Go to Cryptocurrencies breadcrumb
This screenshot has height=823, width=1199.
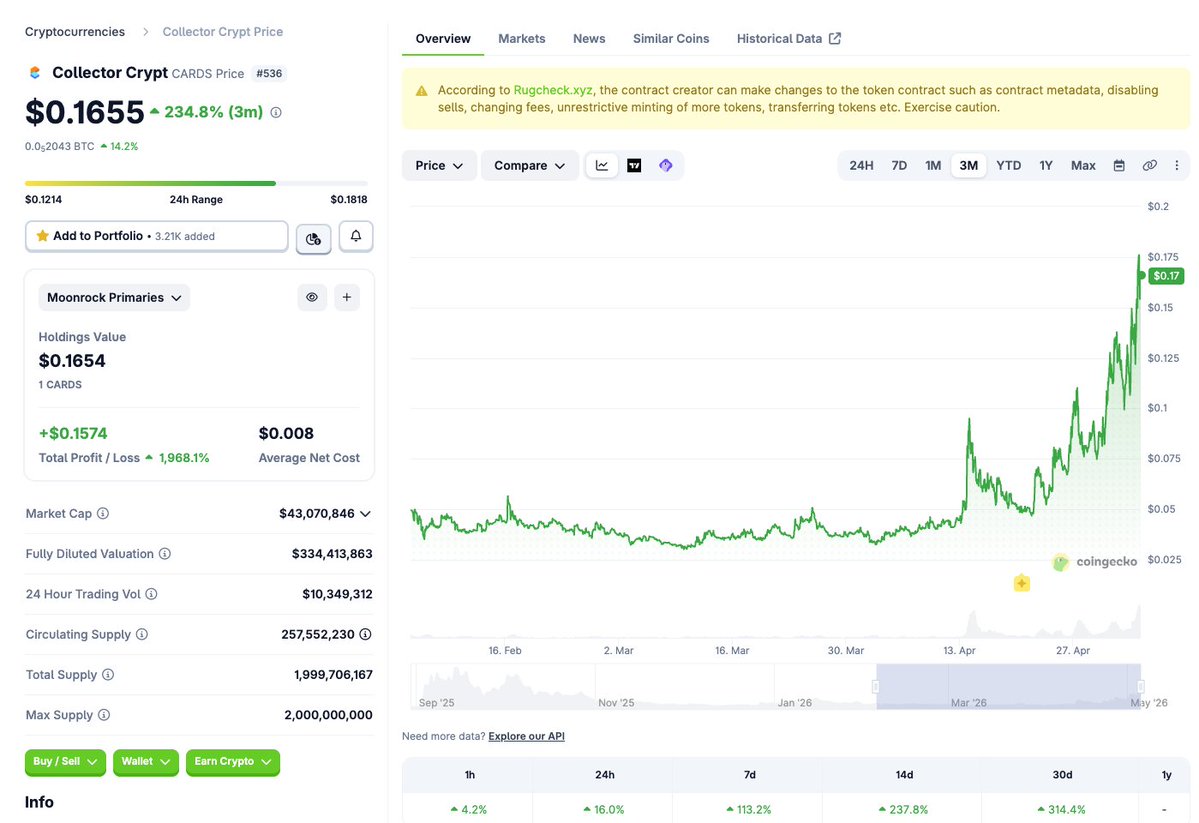[x=75, y=31]
